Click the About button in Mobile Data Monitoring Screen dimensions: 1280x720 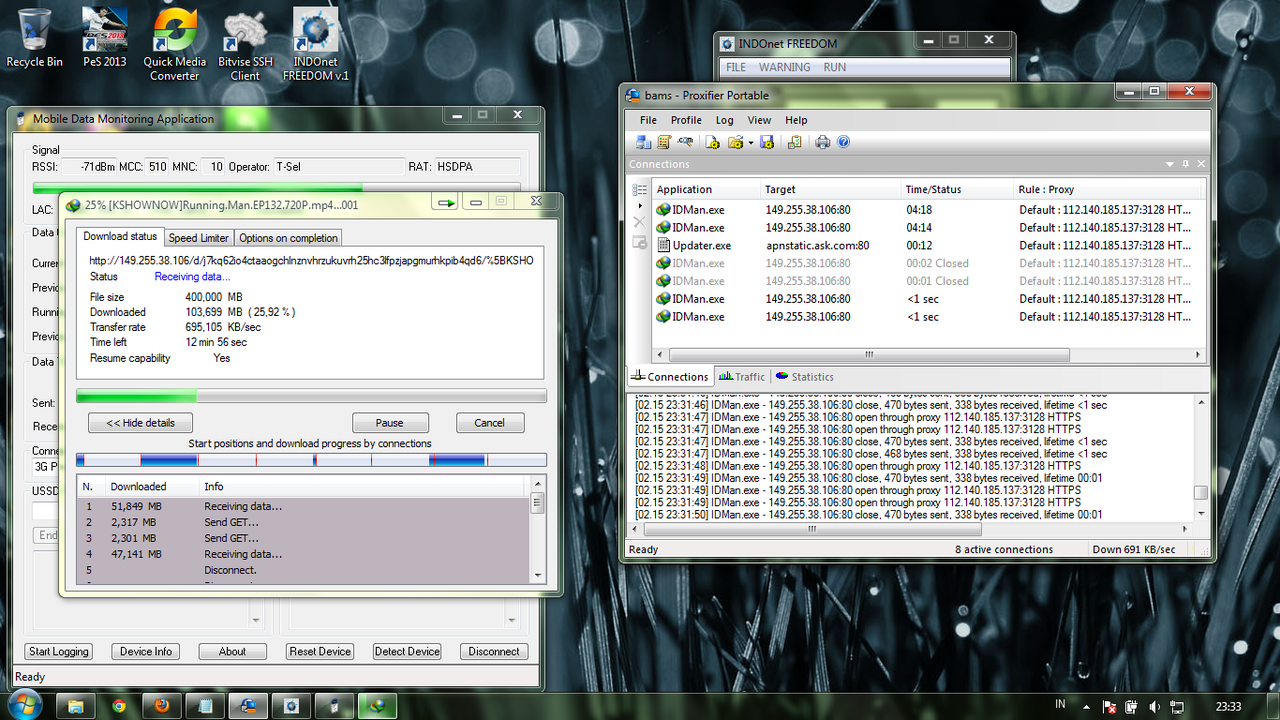coord(232,651)
